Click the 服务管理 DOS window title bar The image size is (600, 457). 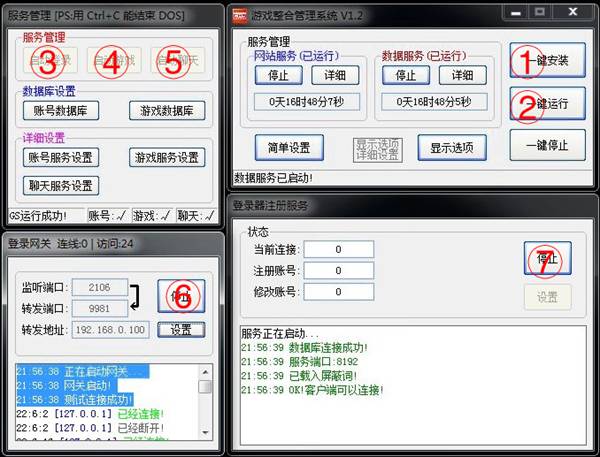click(x=113, y=16)
